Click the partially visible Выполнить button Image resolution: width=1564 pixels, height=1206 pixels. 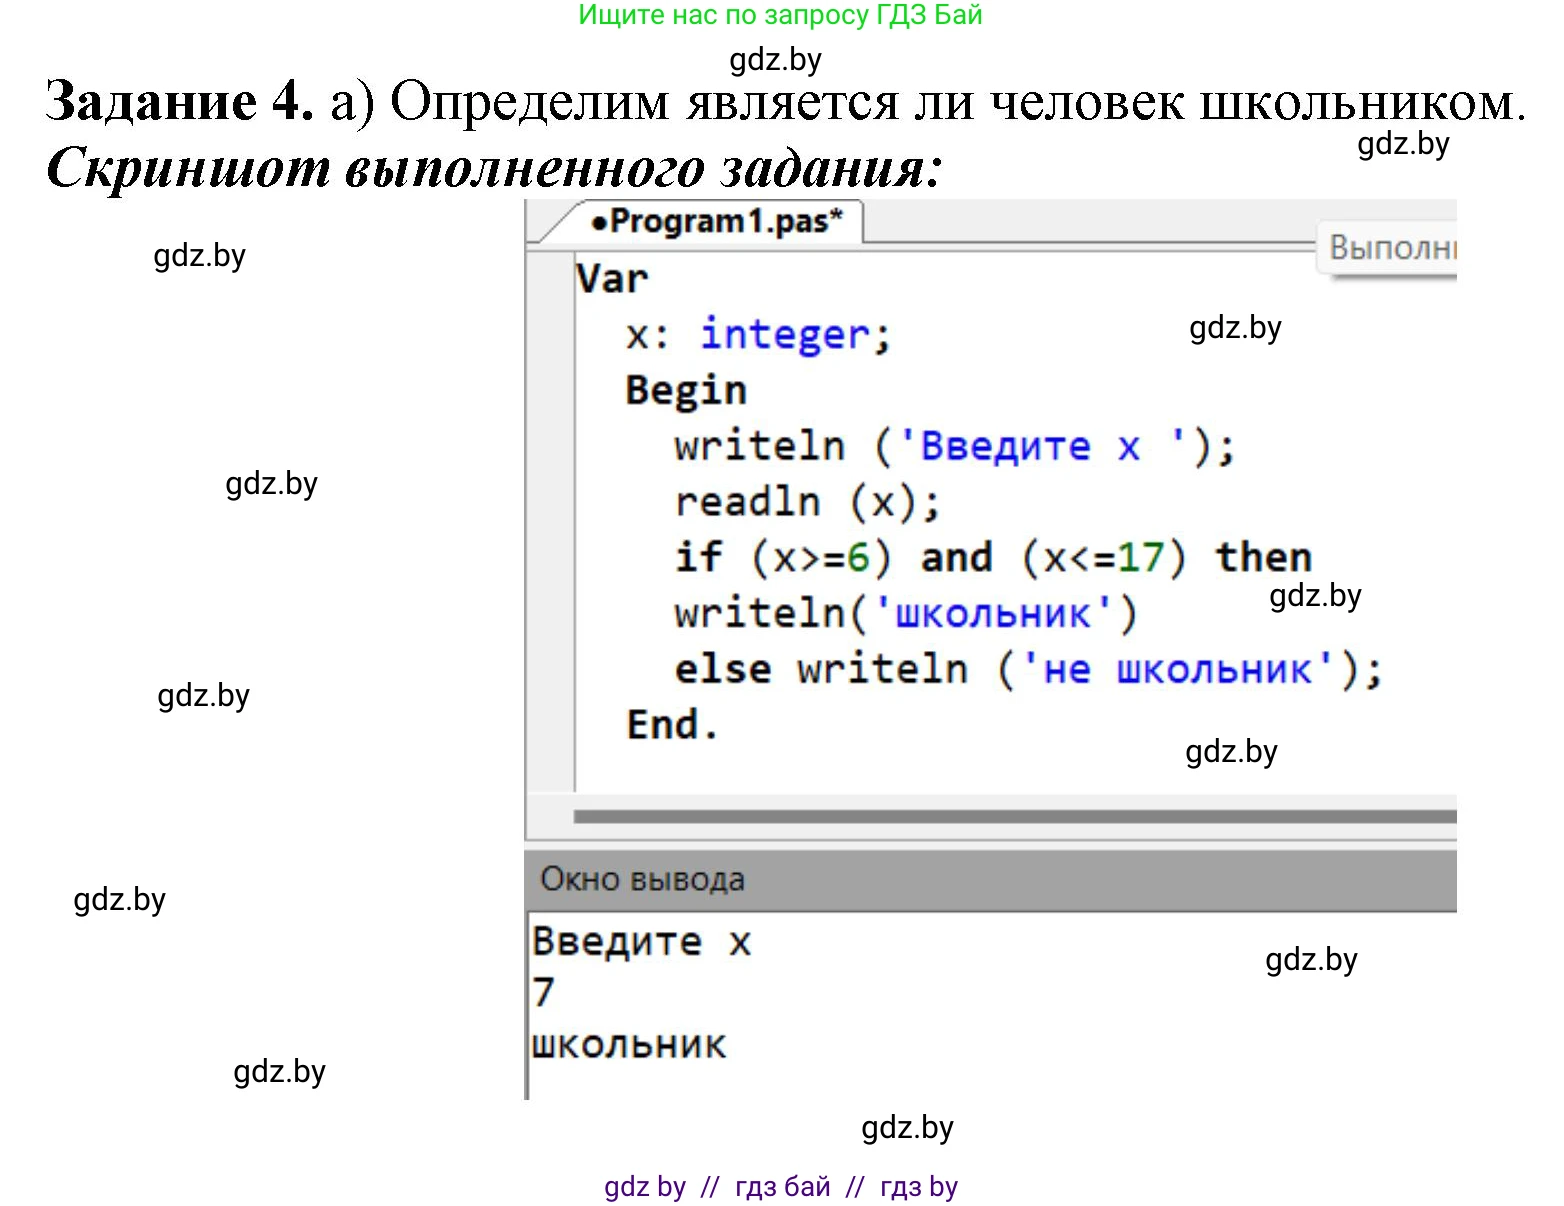(1388, 246)
